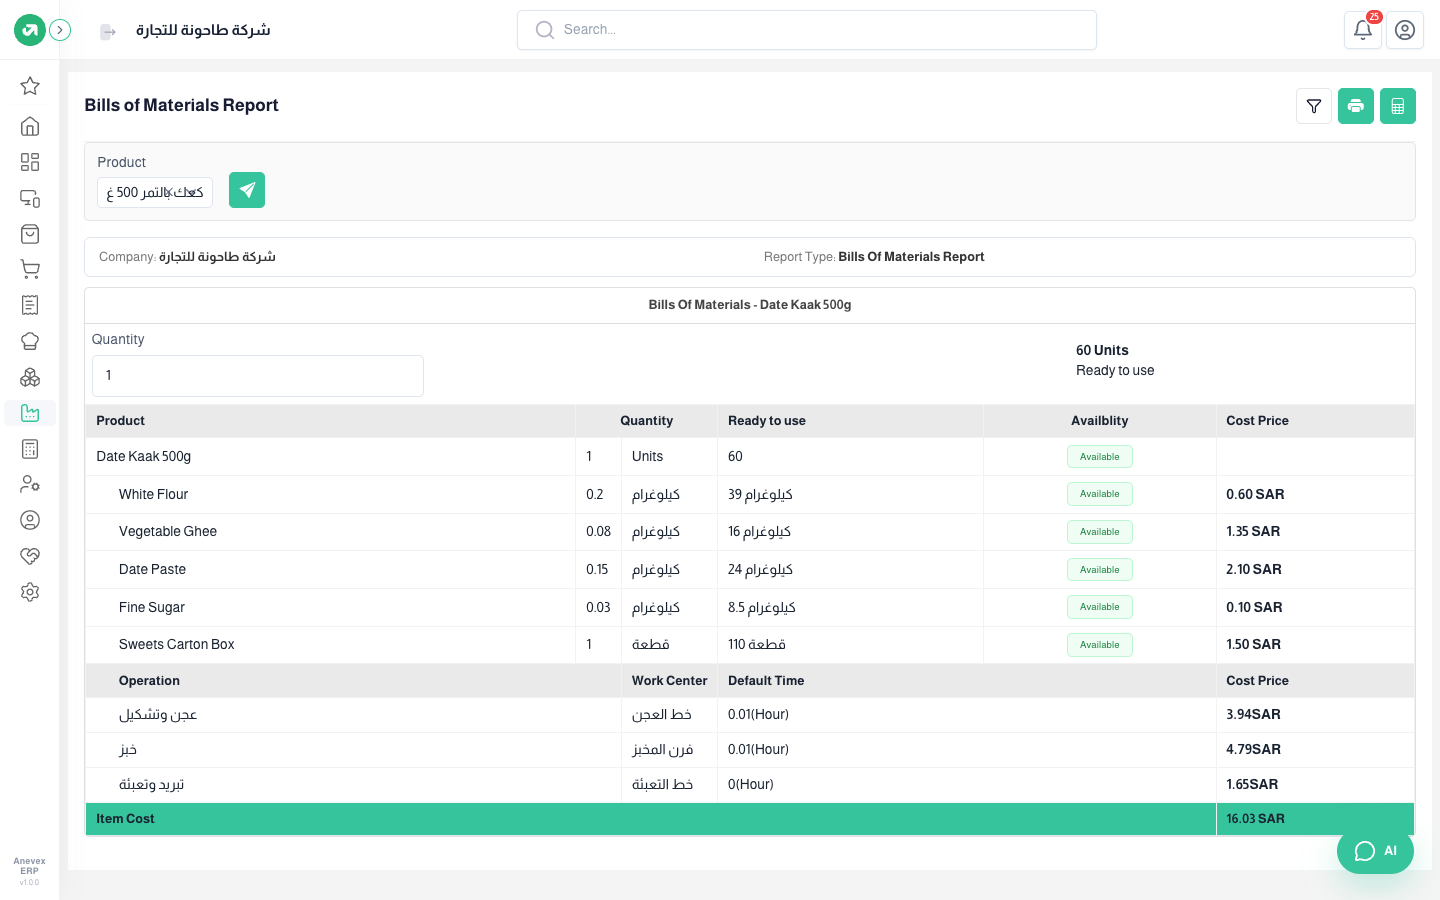Viewport: 1440px width, 900px height.
Task: Open the accounting calculator icon in sidebar
Action: pos(30,449)
